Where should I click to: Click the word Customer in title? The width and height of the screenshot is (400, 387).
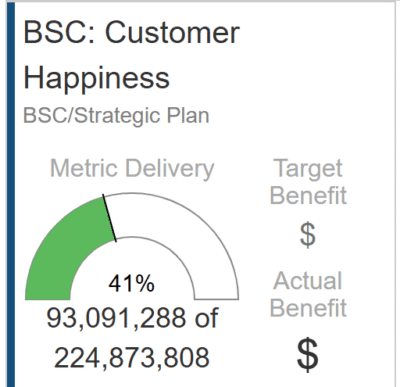click(173, 33)
